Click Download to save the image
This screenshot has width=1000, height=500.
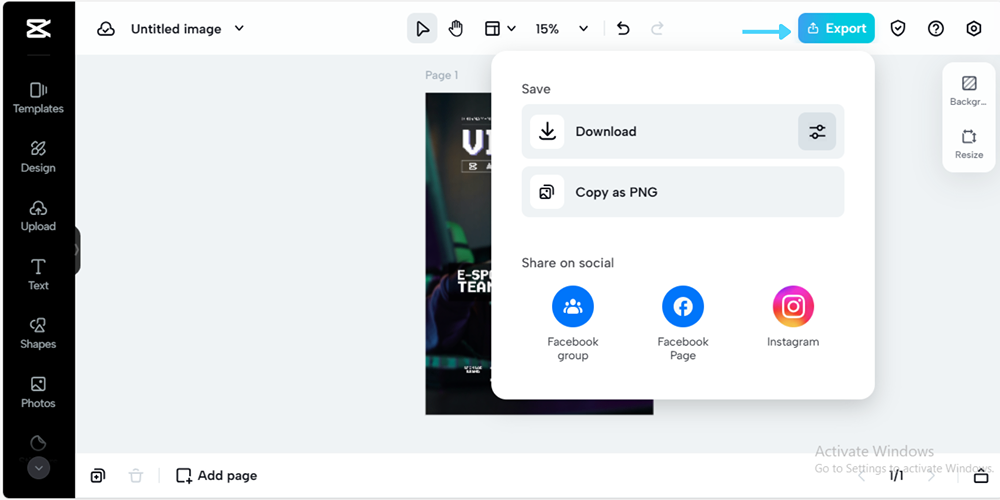(x=682, y=131)
